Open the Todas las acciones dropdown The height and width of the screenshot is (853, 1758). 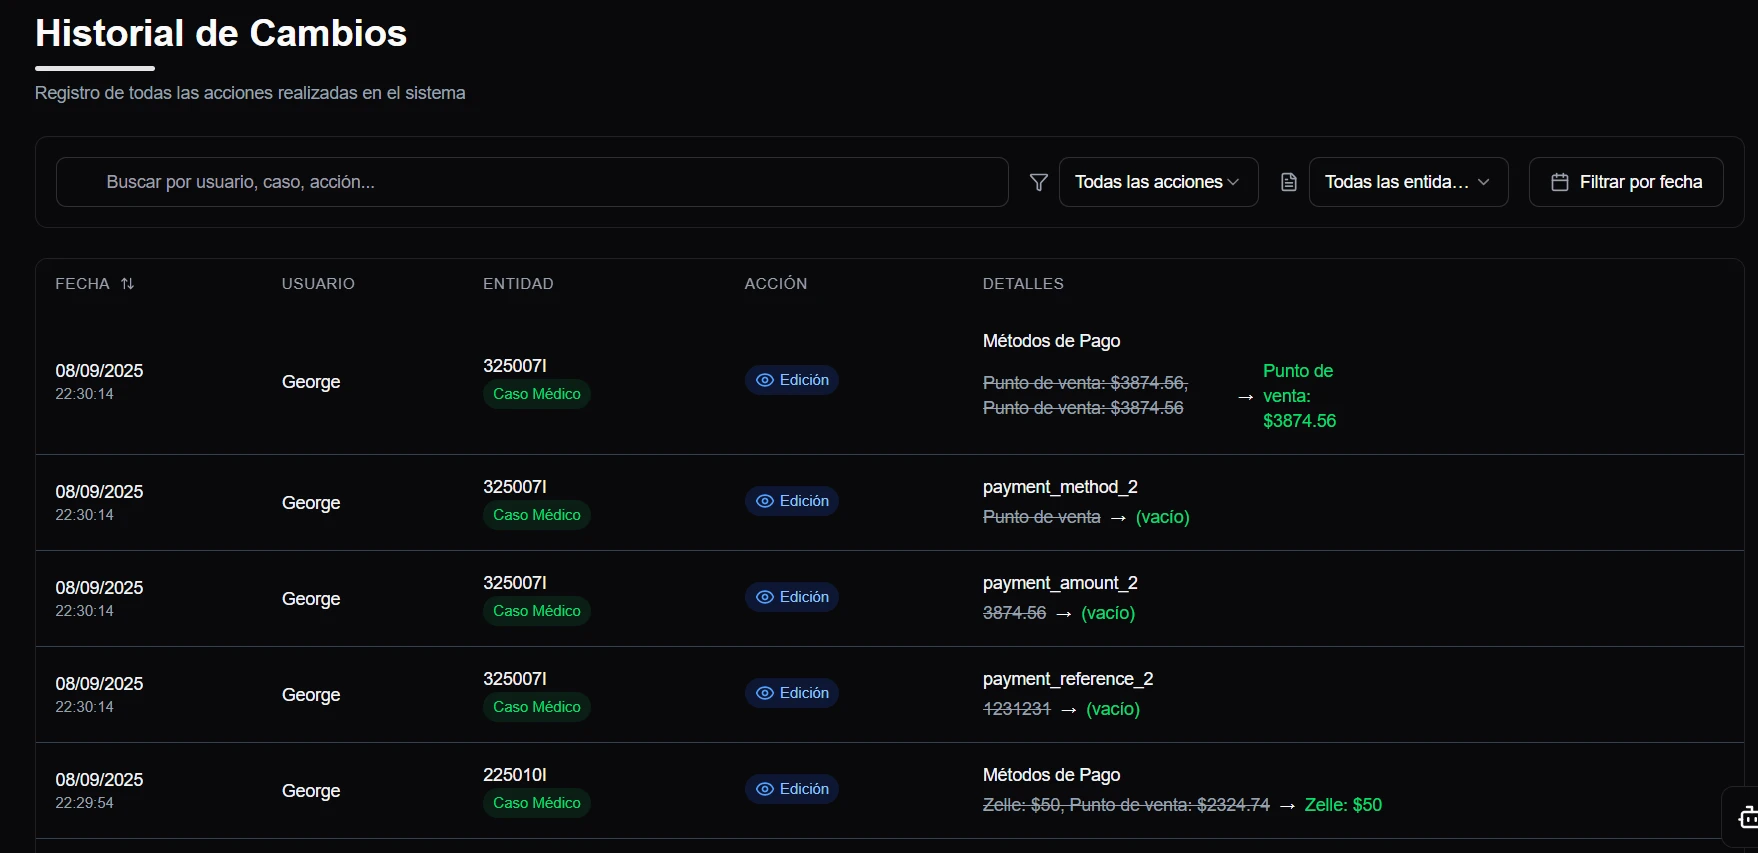(x=1158, y=182)
